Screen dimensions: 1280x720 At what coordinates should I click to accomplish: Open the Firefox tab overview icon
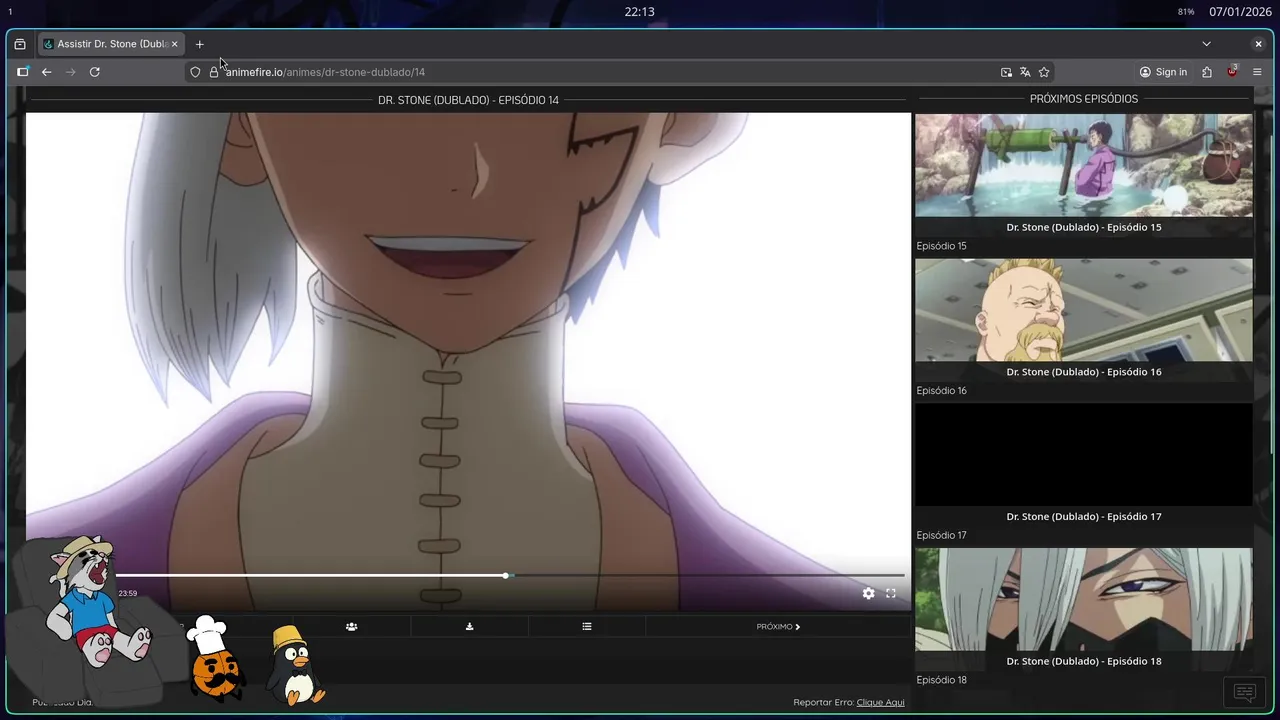[20, 44]
